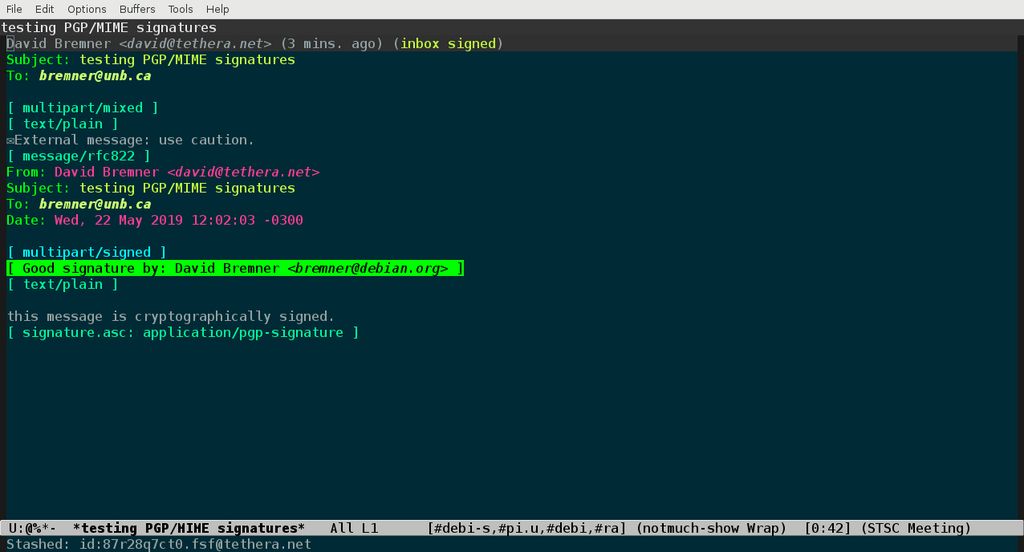The image size is (1024, 552).
Task: Toggle the message/rfc822 part
Action: click(x=78, y=156)
